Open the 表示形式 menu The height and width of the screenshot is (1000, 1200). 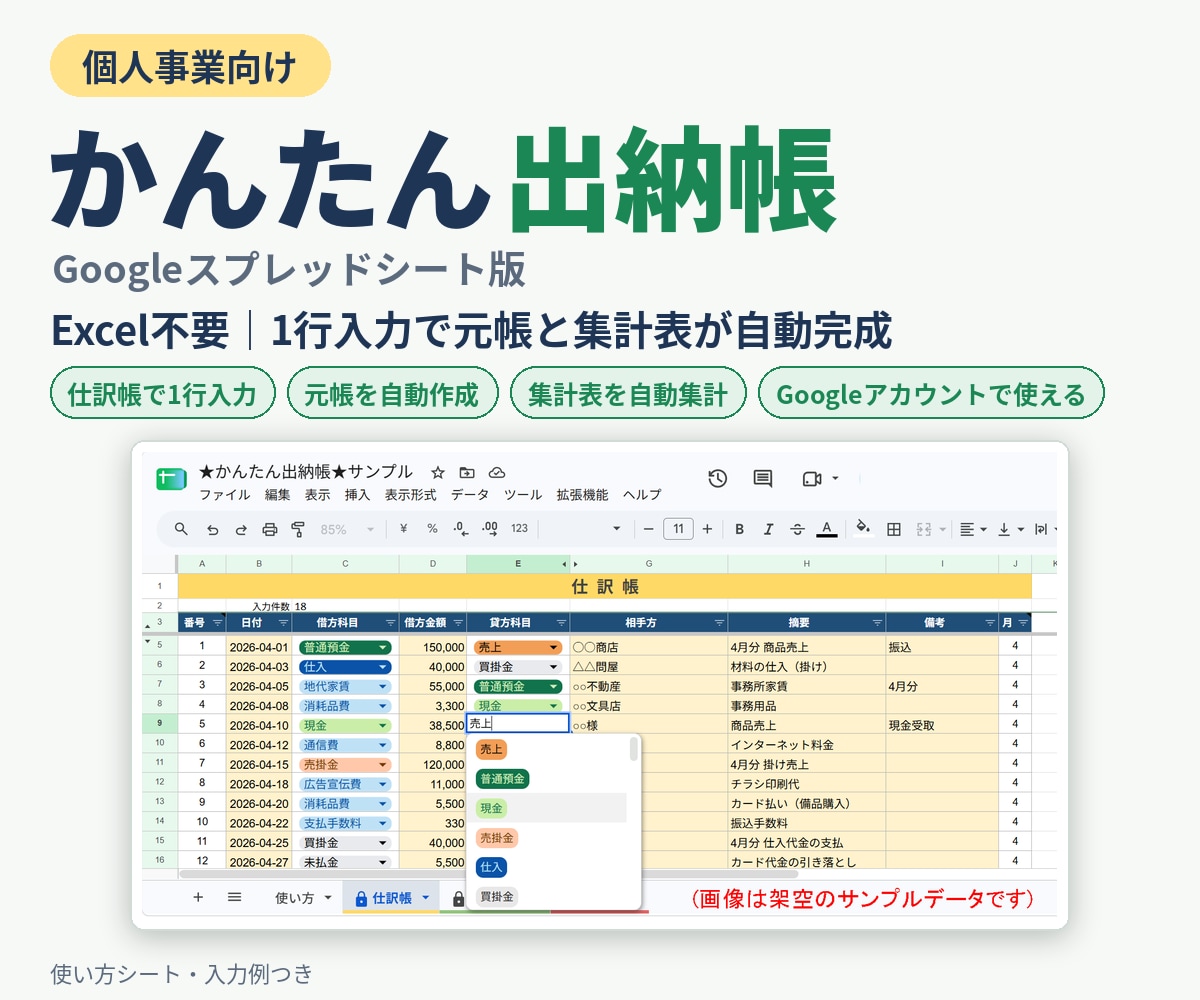tap(411, 495)
